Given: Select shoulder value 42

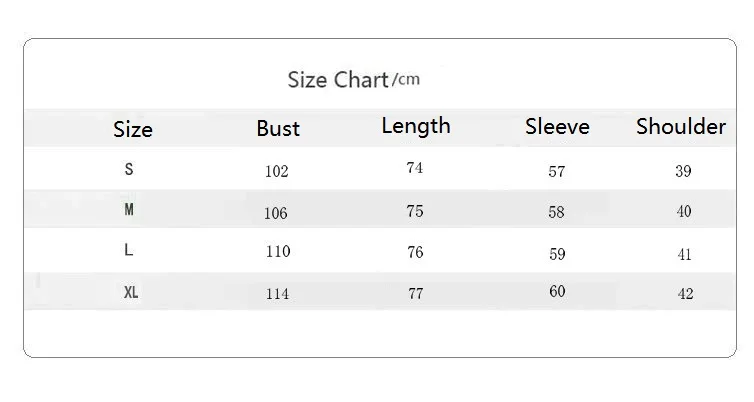Looking at the screenshot, I should click(684, 294).
